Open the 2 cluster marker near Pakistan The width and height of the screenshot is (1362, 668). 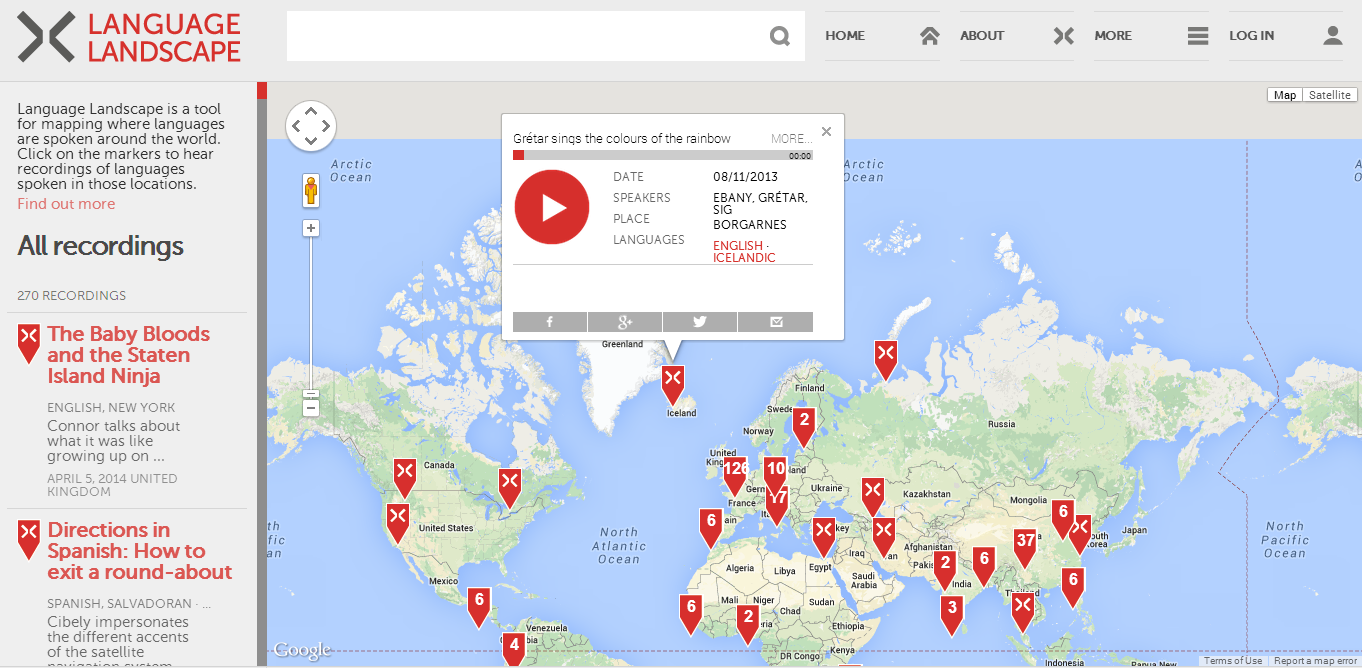[x=945, y=569]
